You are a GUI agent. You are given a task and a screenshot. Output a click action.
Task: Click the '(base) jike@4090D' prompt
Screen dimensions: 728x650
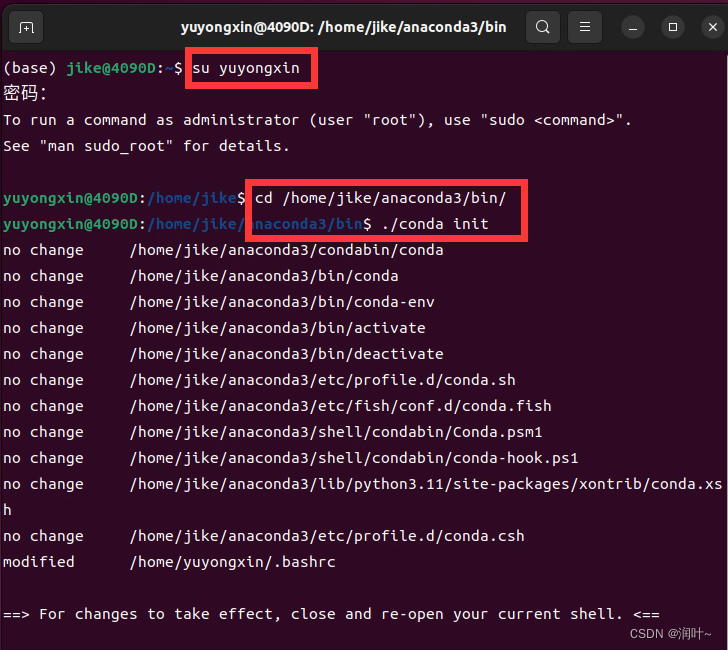pyautogui.click(x=93, y=68)
